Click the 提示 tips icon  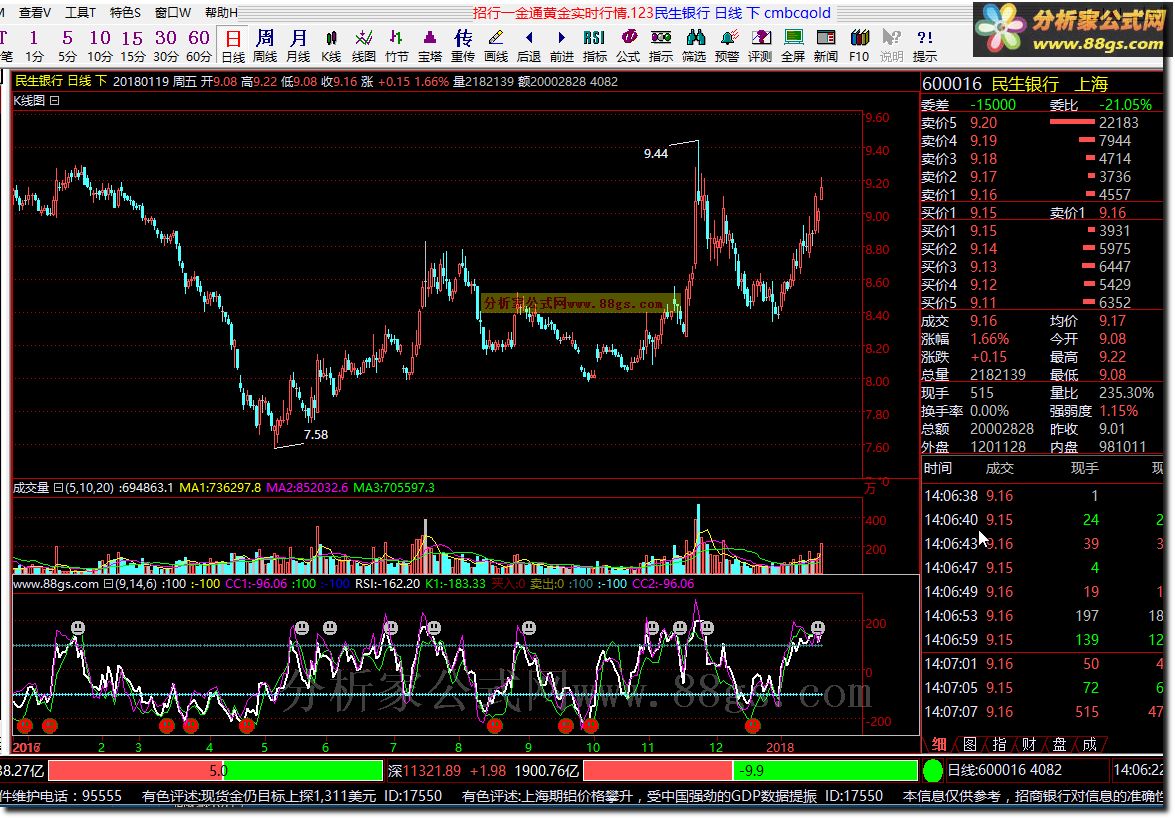click(x=924, y=45)
